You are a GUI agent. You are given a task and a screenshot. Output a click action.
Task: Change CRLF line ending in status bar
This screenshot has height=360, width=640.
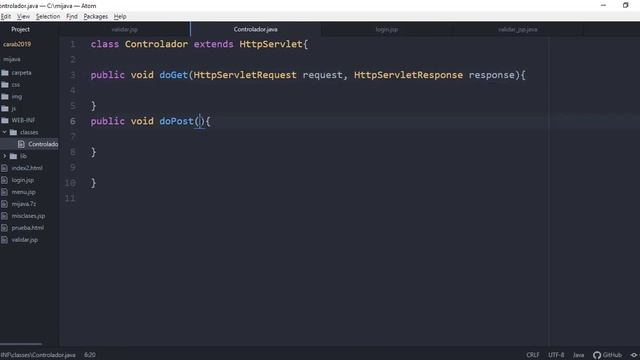(x=533, y=355)
